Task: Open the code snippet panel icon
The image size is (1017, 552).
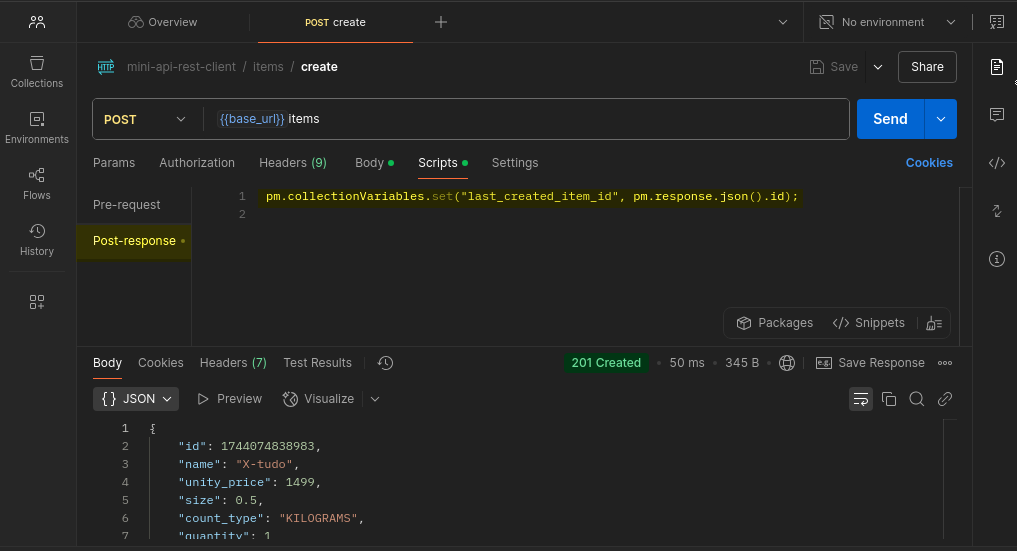Action: coord(996,163)
